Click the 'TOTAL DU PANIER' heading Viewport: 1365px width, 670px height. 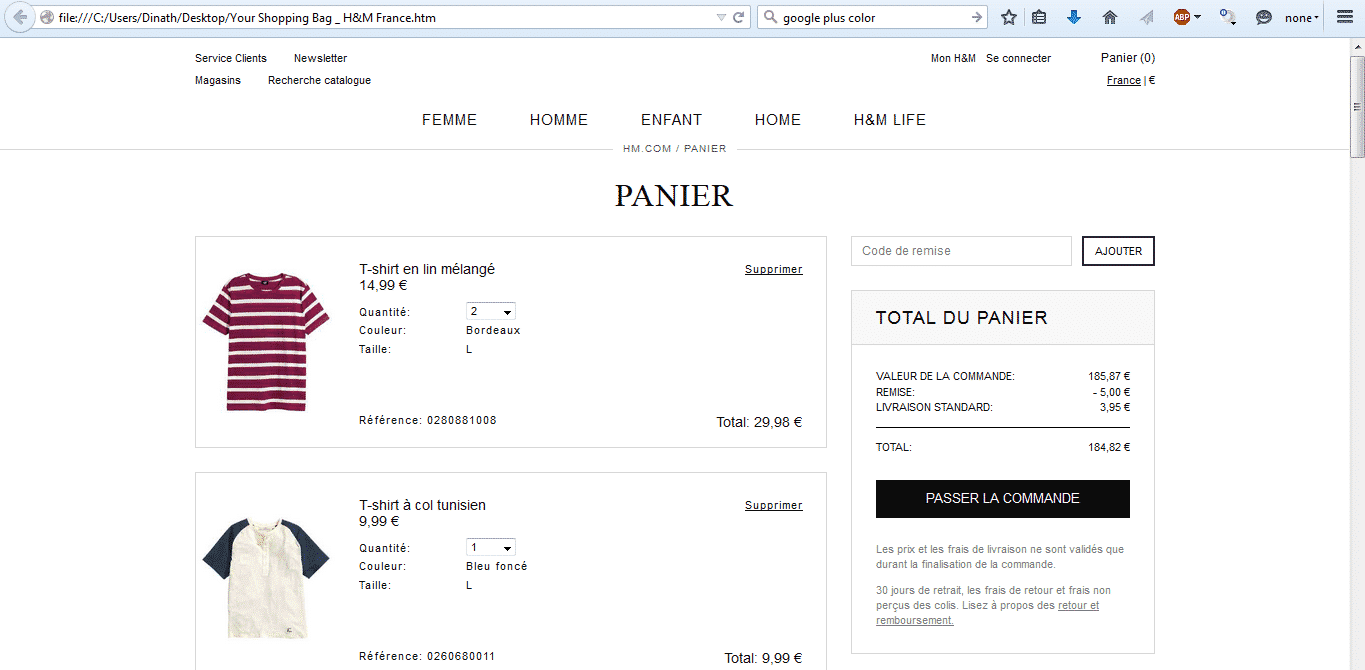pos(962,318)
